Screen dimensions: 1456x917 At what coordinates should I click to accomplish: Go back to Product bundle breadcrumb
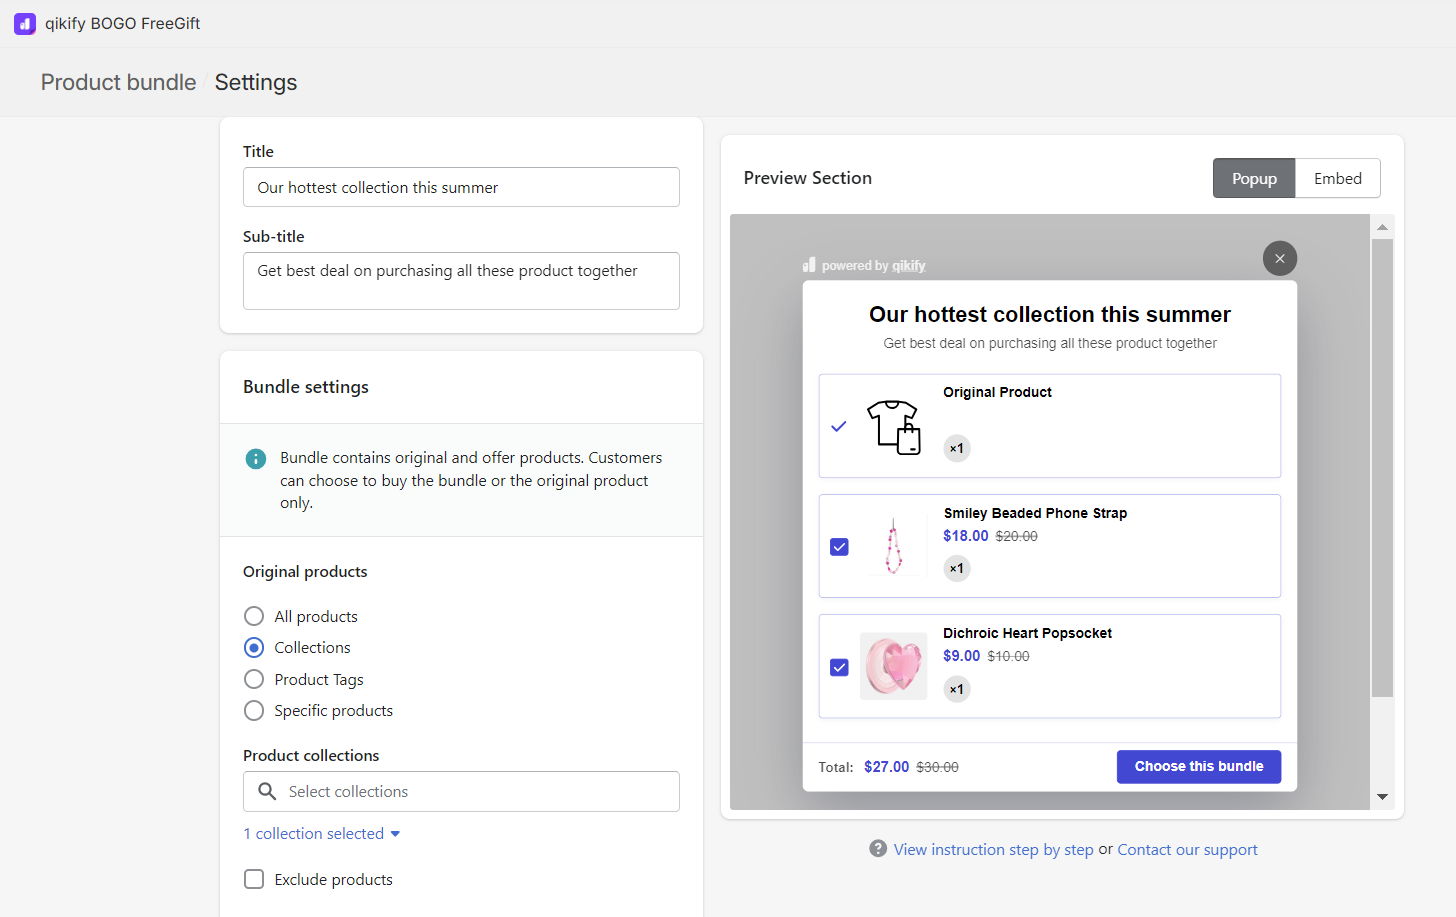click(118, 82)
